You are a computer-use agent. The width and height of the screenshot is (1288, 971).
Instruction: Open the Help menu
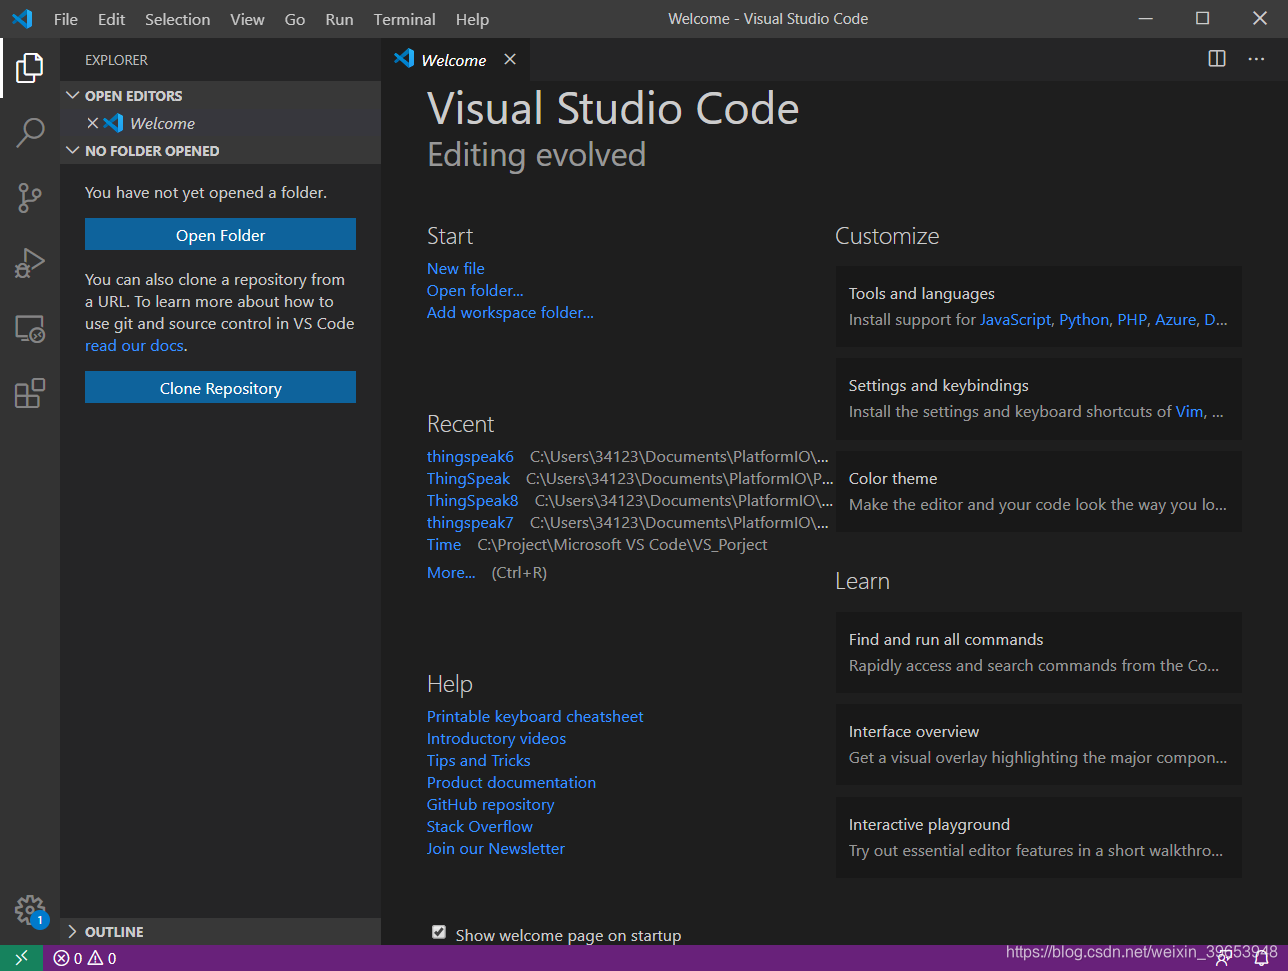pyautogui.click(x=472, y=19)
